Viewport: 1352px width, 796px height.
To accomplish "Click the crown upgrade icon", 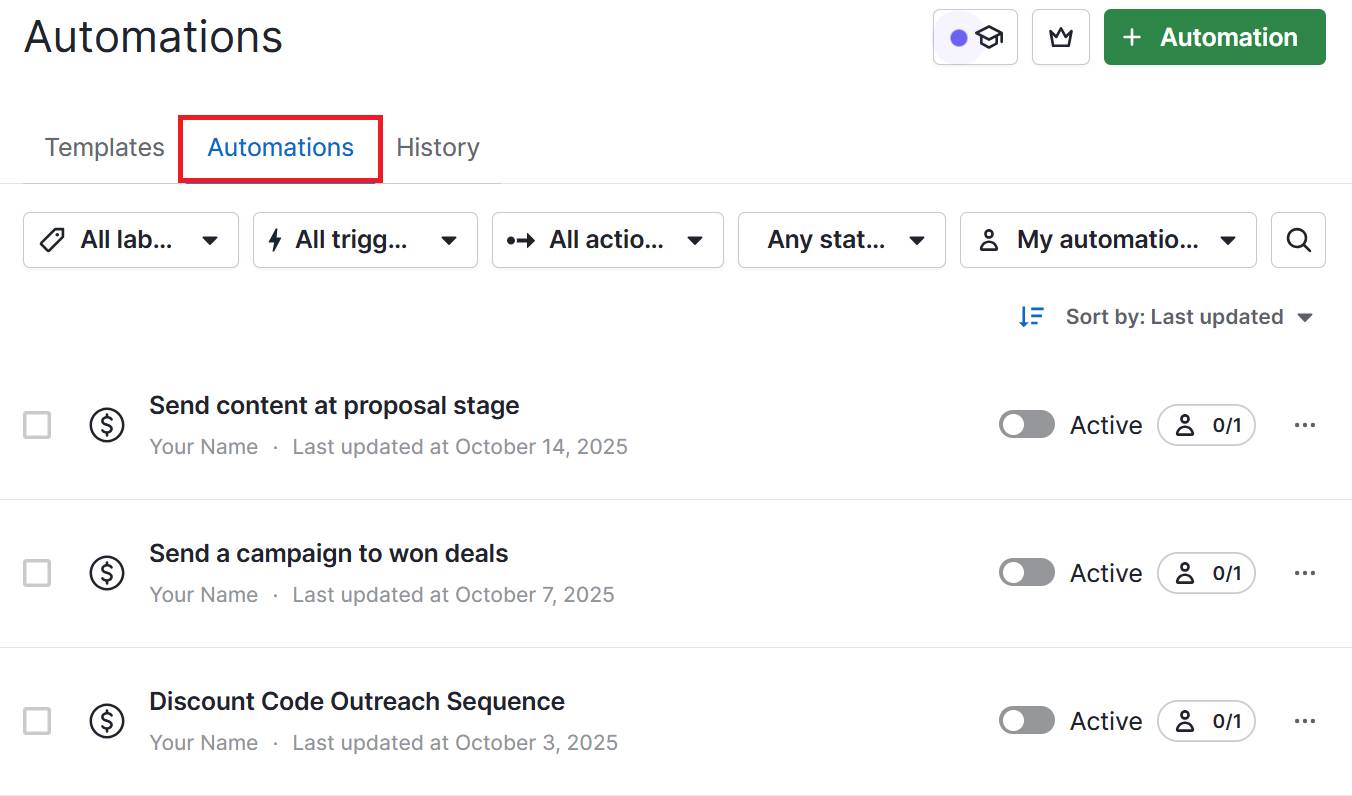I will point(1060,36).
